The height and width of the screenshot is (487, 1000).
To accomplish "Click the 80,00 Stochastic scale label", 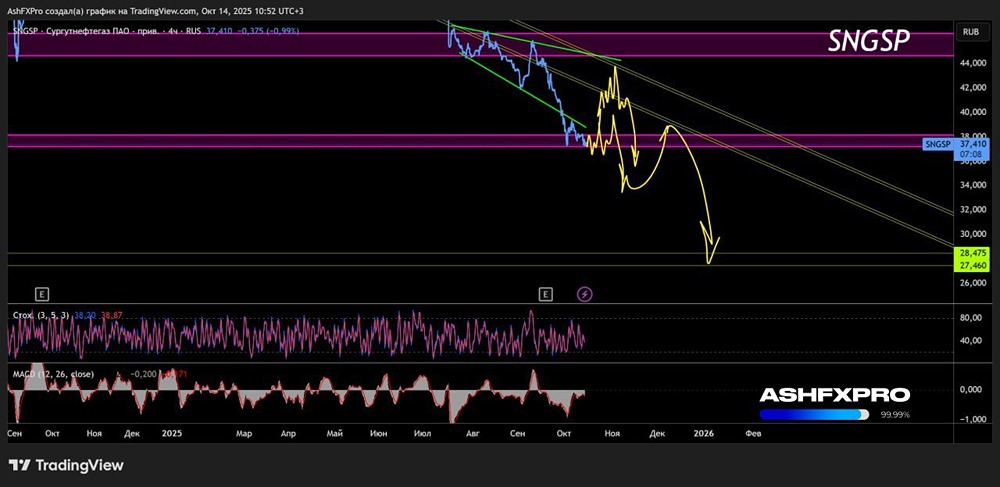I will click(973, 318).
